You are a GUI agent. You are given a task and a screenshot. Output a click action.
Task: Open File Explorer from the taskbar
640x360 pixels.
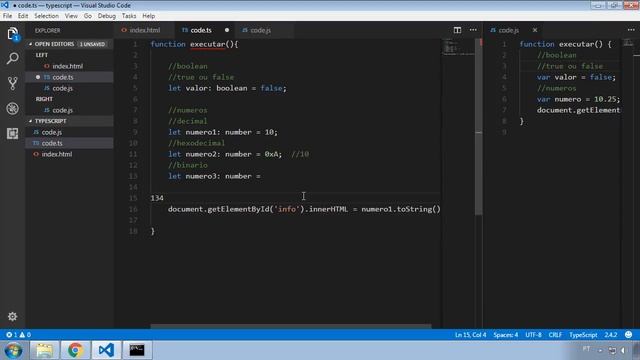point(44,350)
